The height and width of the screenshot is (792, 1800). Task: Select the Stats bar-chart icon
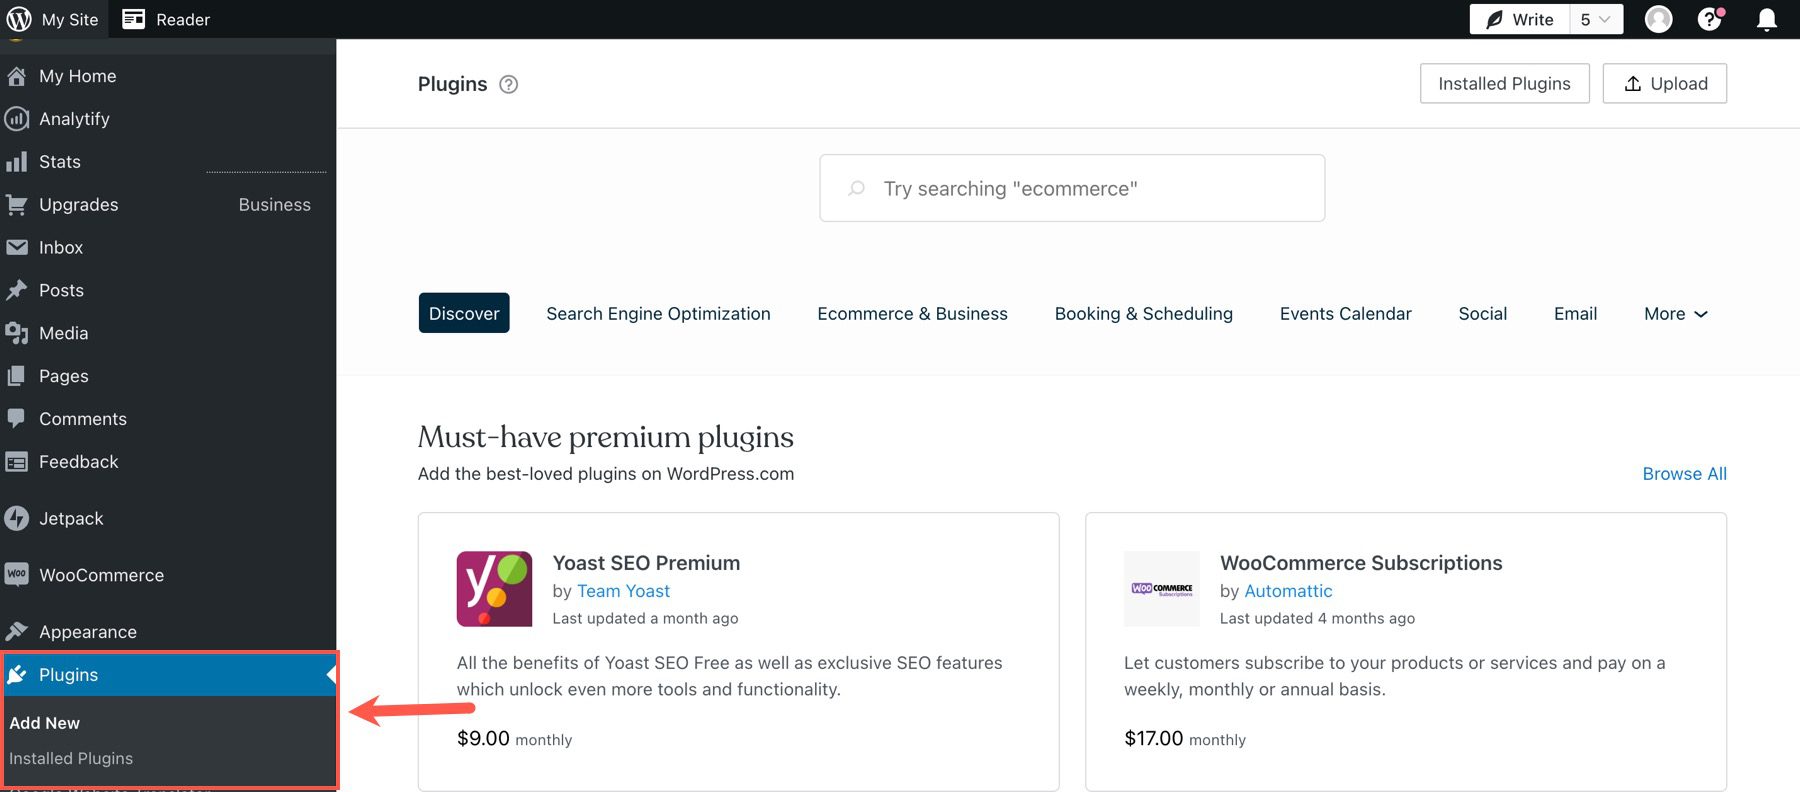tap(18, 161)
